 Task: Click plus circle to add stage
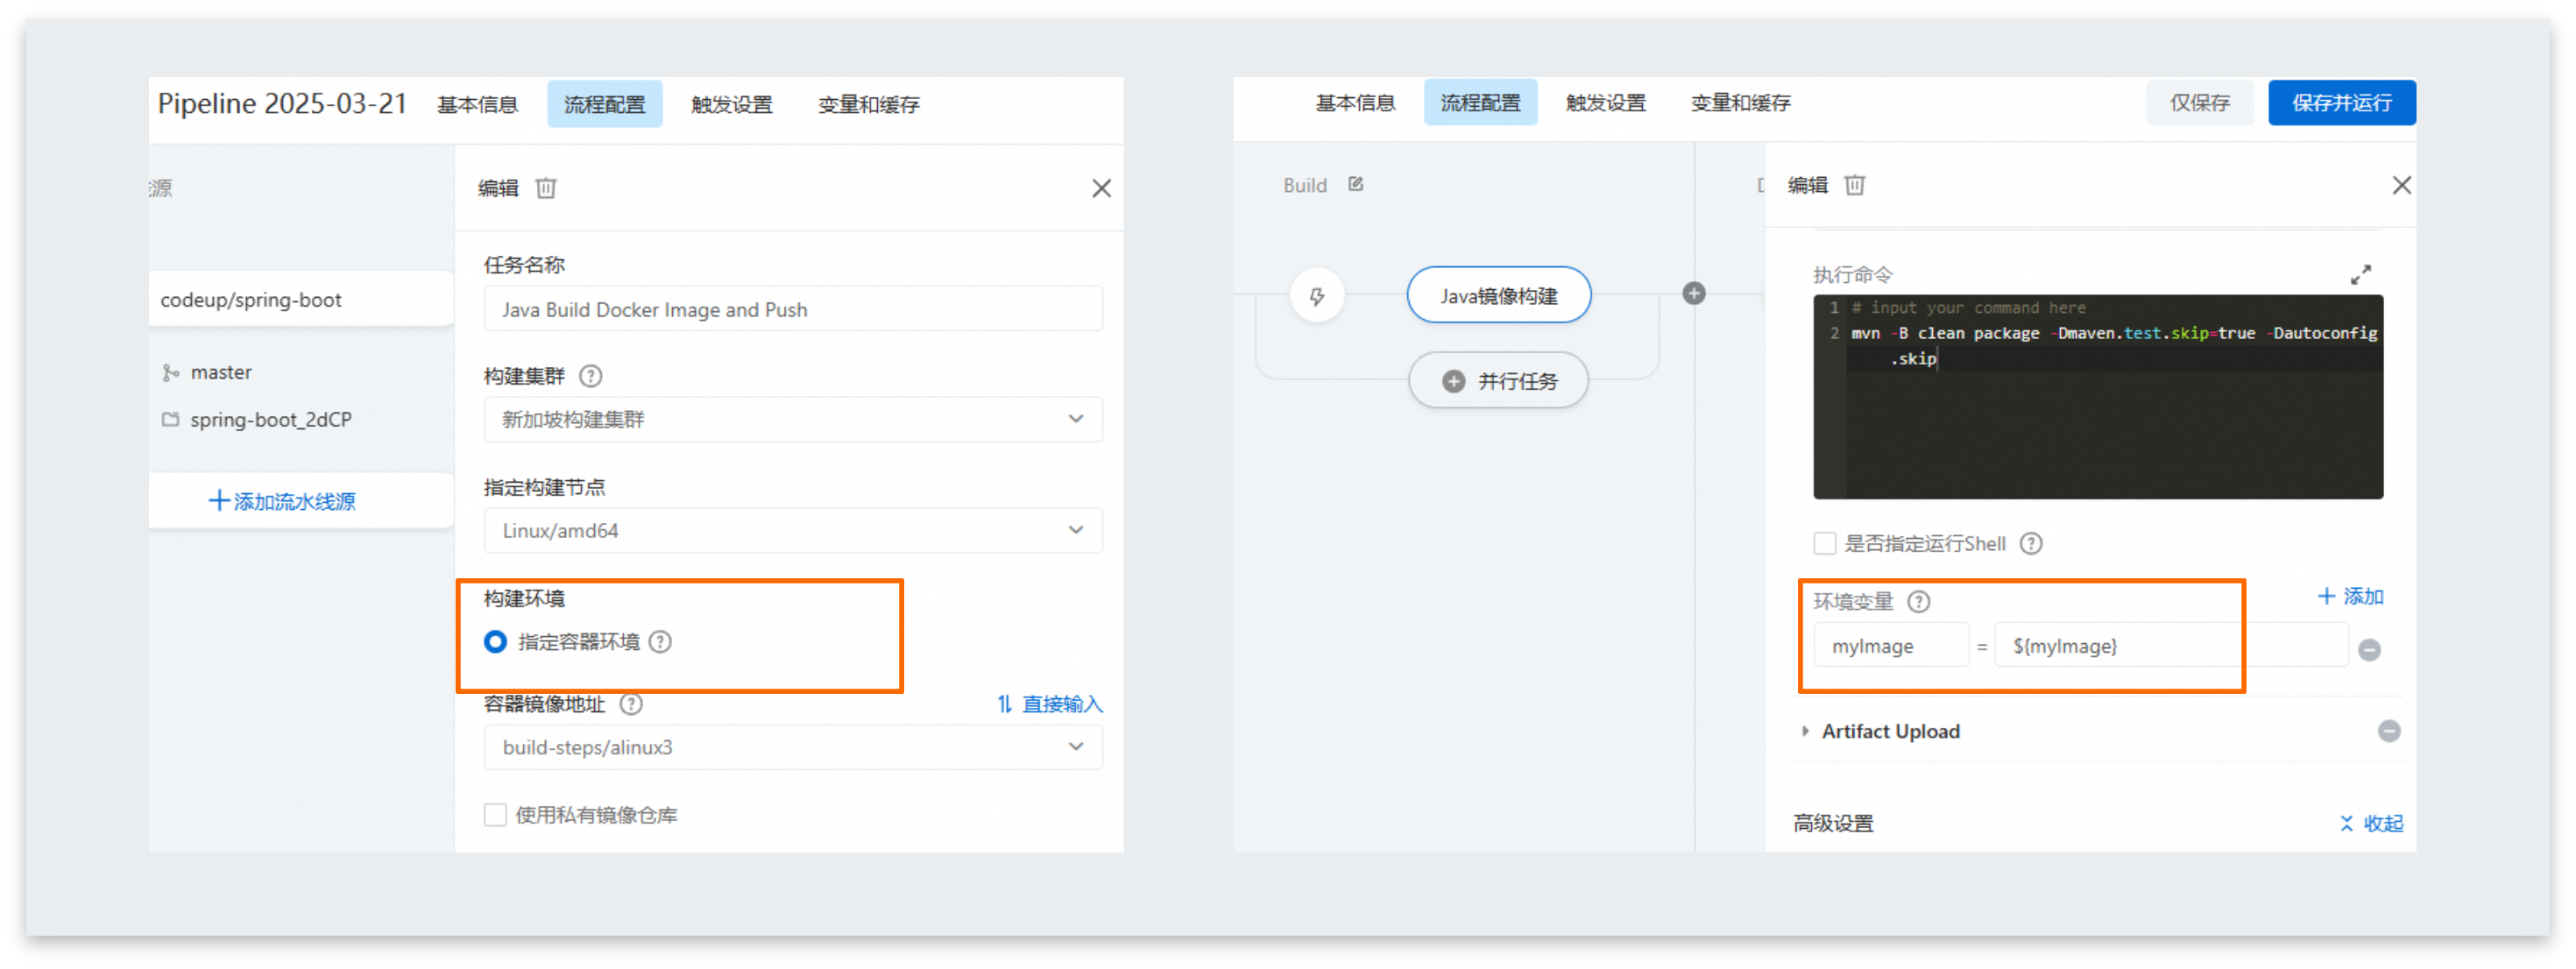[1693, 293]
